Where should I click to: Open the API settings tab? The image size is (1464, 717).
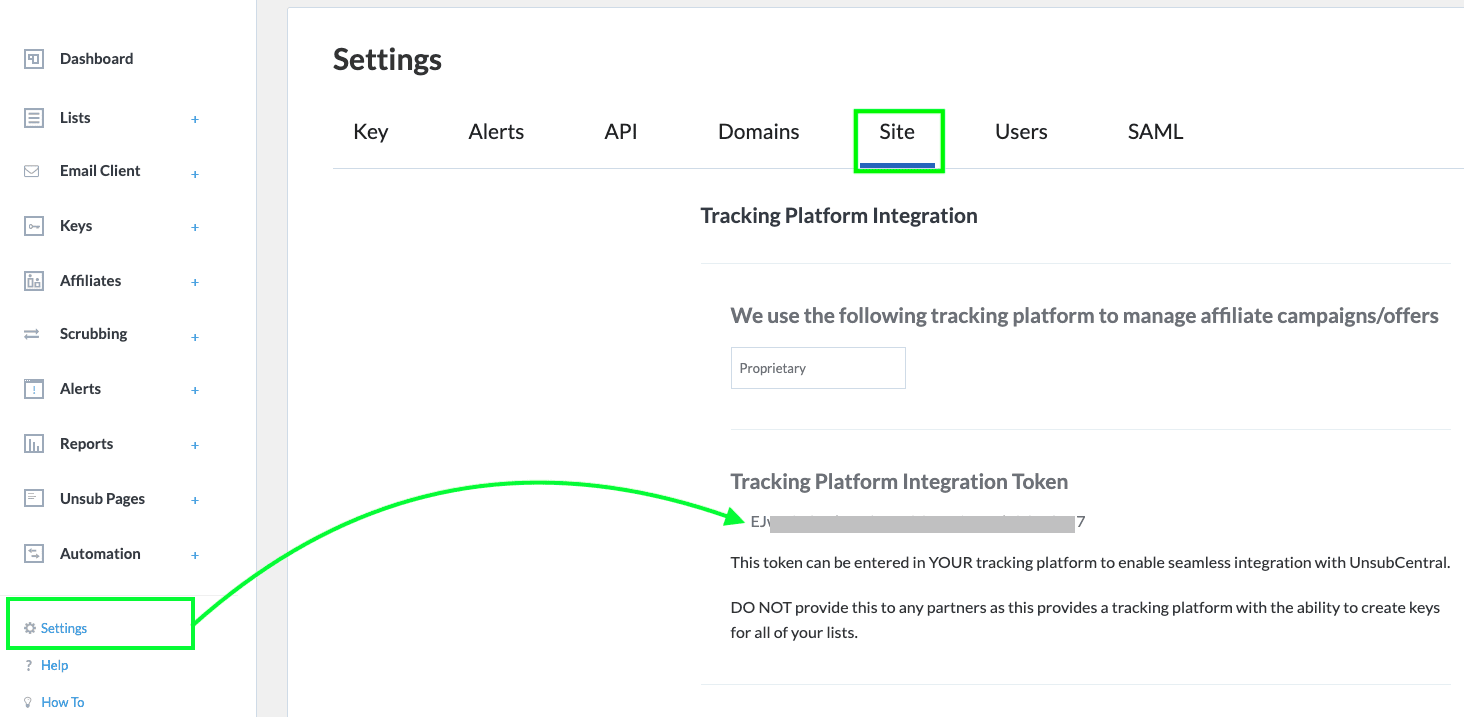click(x=621, y=132)
